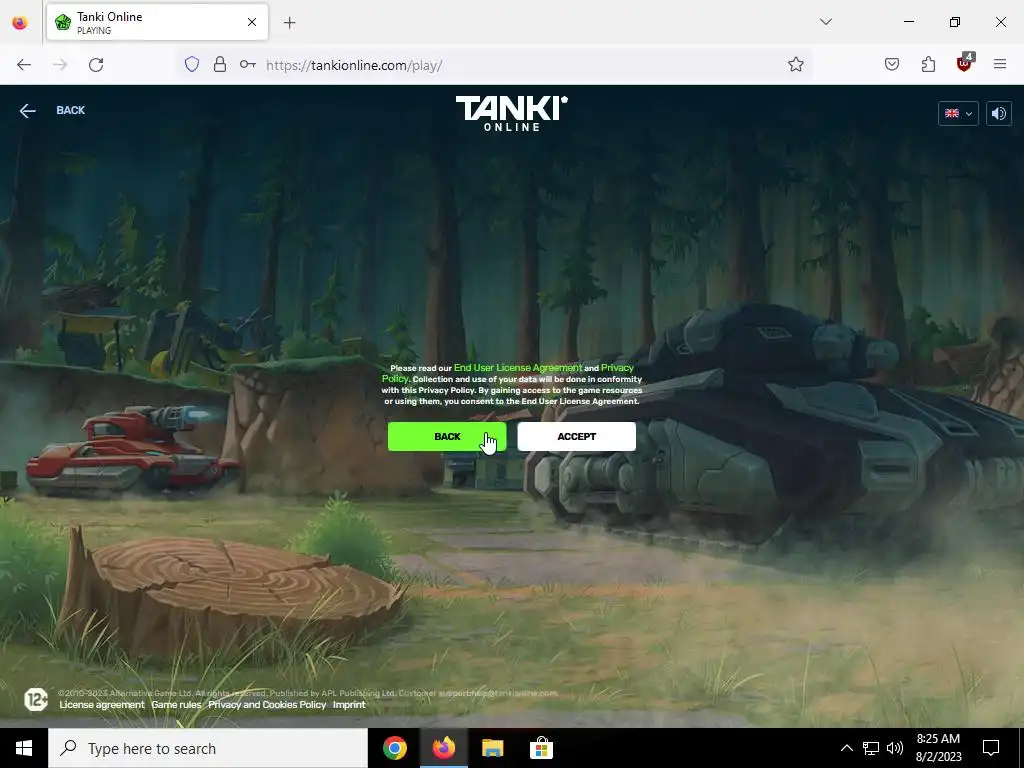This screenshot has width=1024, height=768.
Task: Open the language flag dropdown
Action: point(958,114)
